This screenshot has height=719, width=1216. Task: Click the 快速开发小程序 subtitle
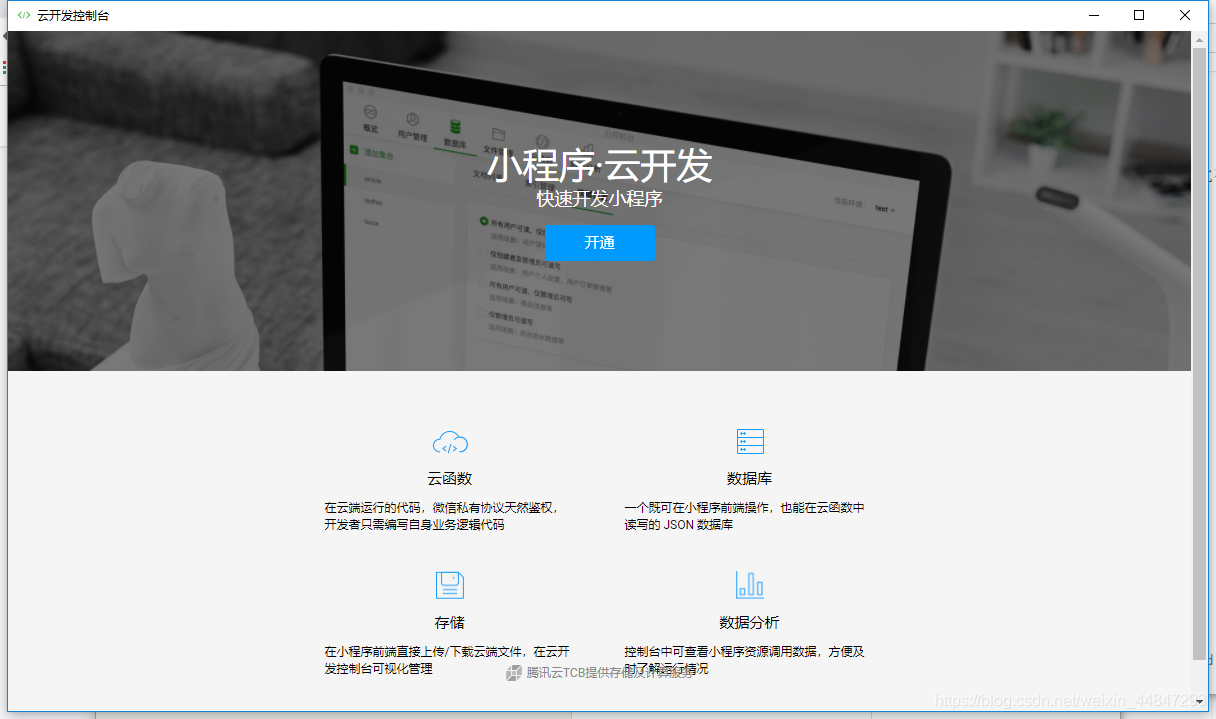[600, 199]
